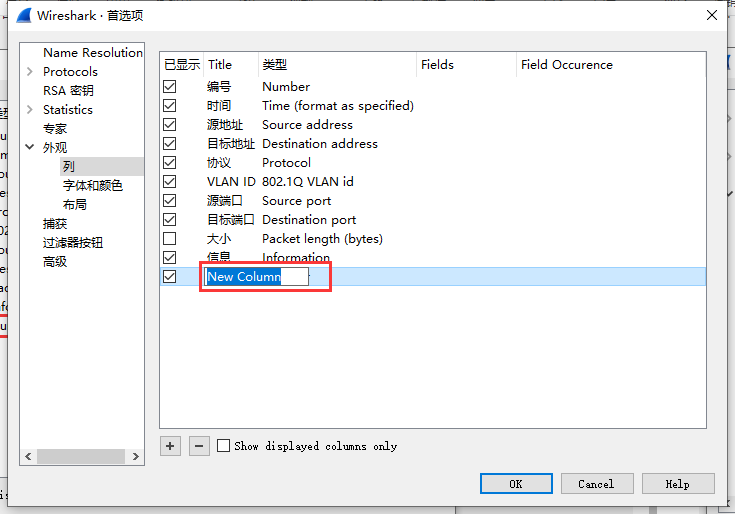The width and height of the screenshot is (735, 514).
Task: Select the VLAN ID title cell
Action: click(x=231, y=181)
